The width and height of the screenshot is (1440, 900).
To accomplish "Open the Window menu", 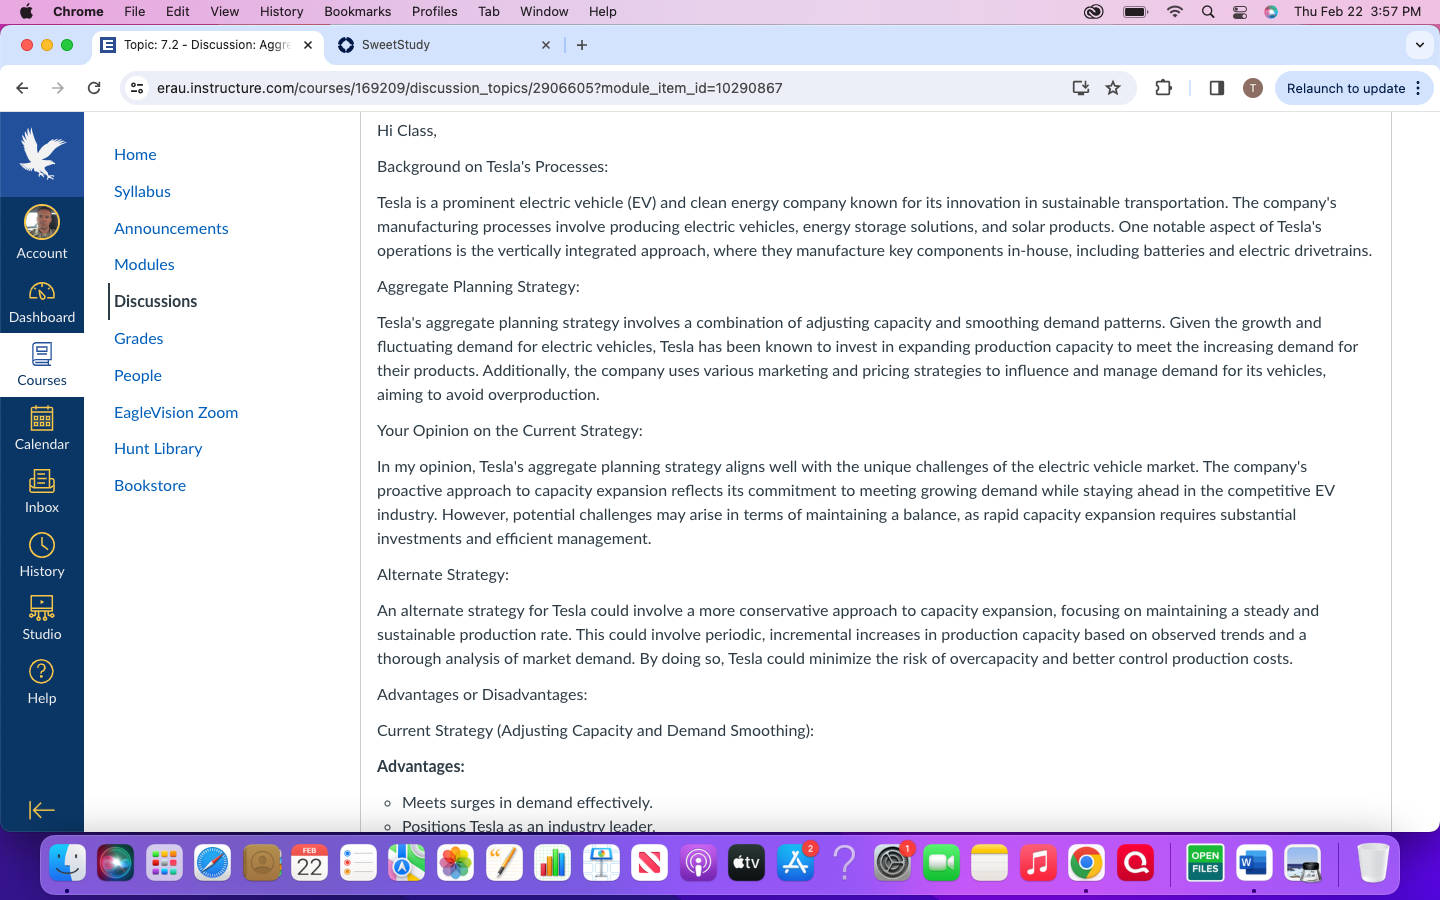I will point(544,12).
